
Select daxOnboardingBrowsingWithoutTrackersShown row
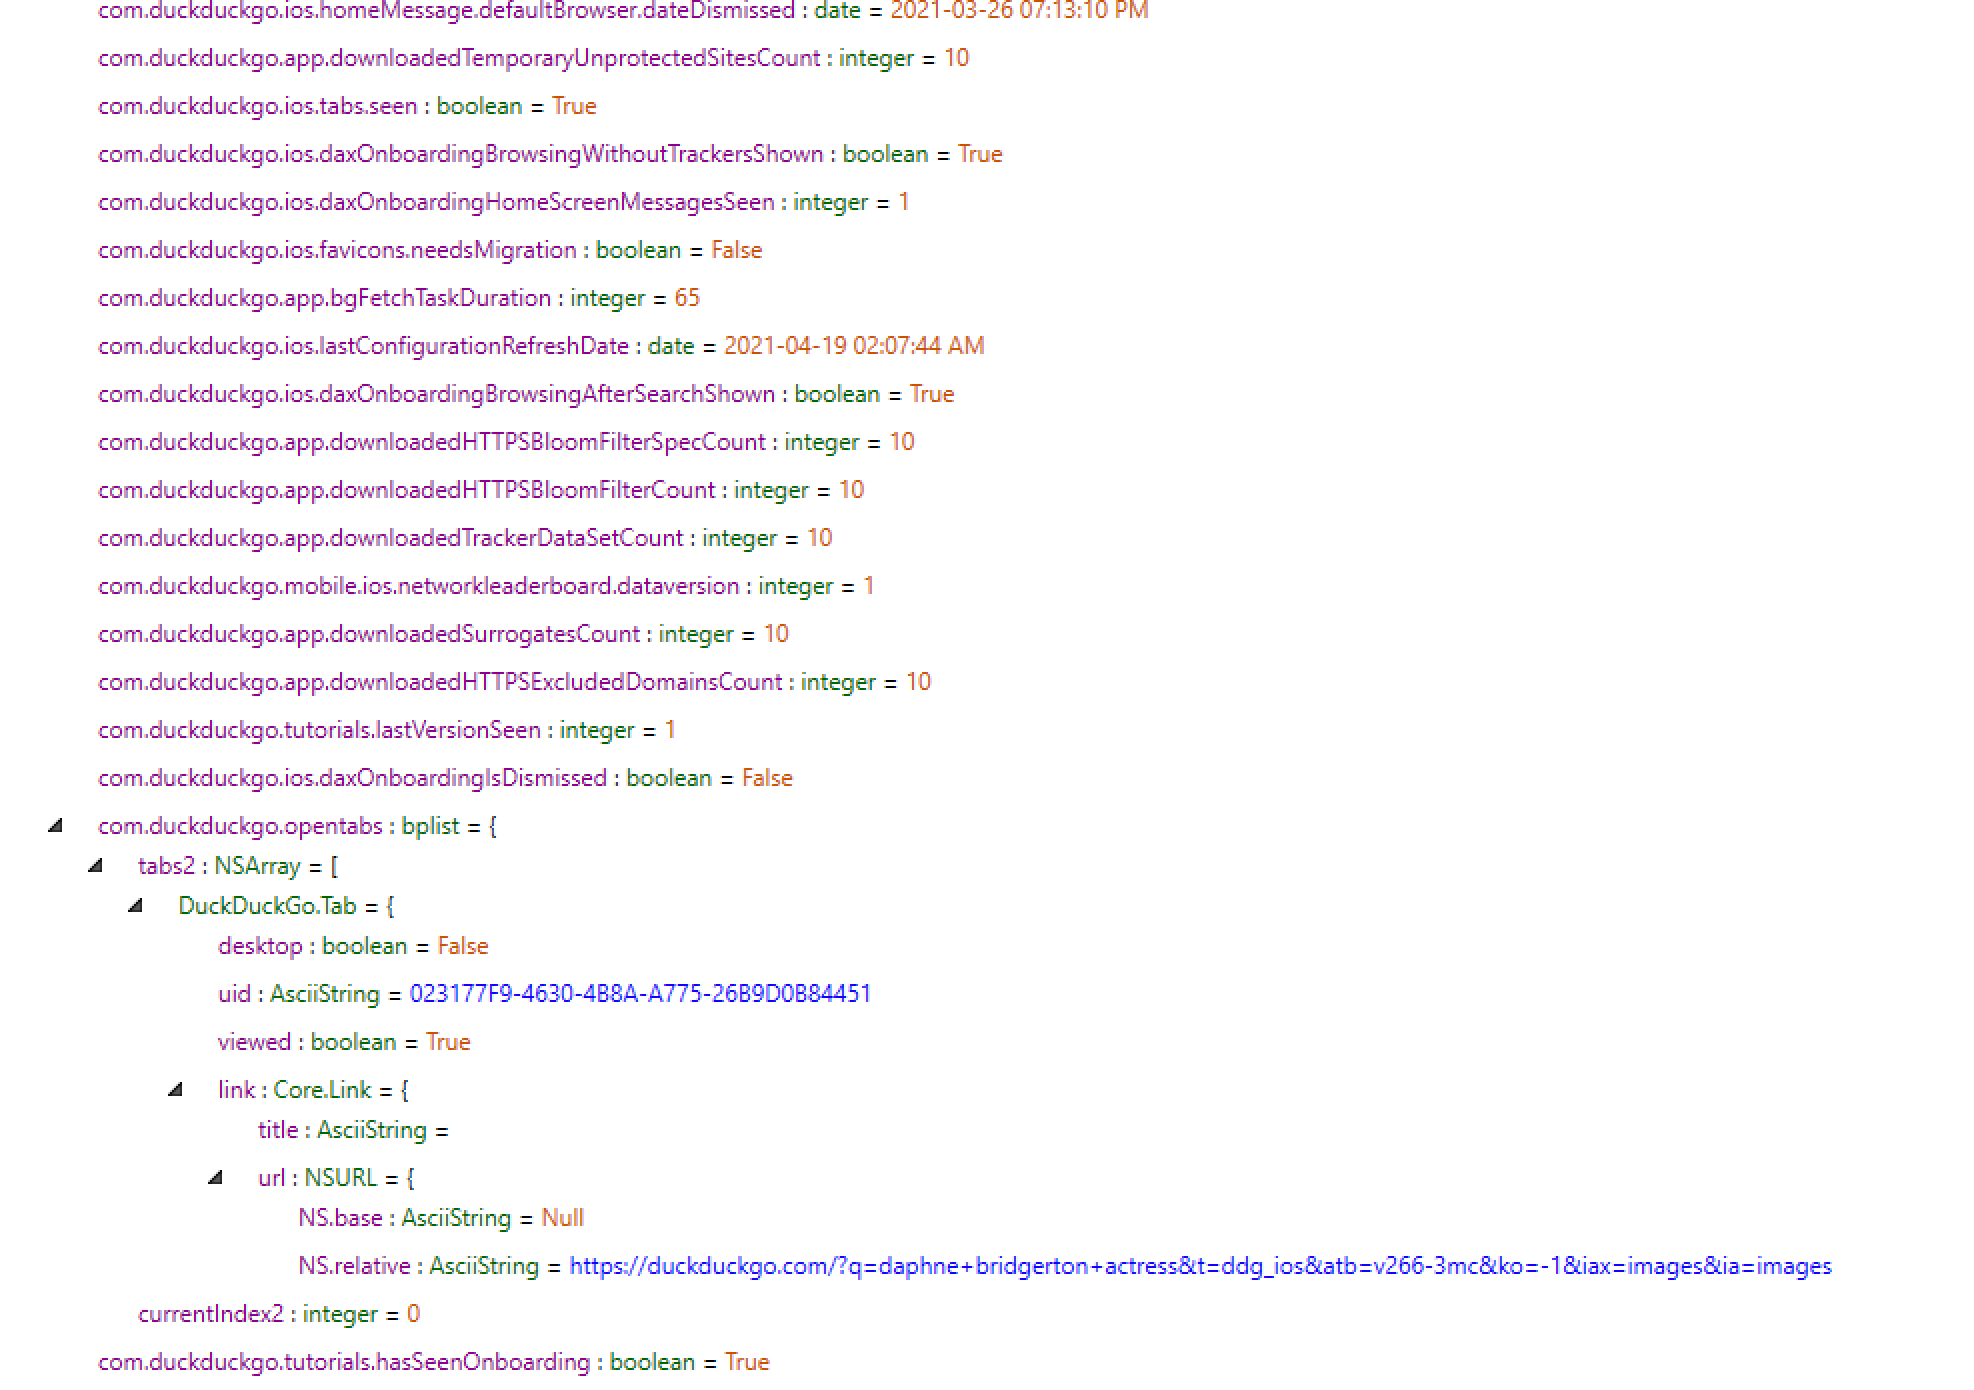point(550,154)
